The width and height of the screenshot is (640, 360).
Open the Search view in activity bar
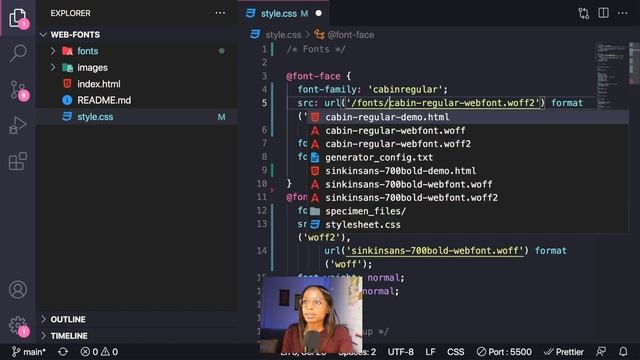click(x=18, y=53)
